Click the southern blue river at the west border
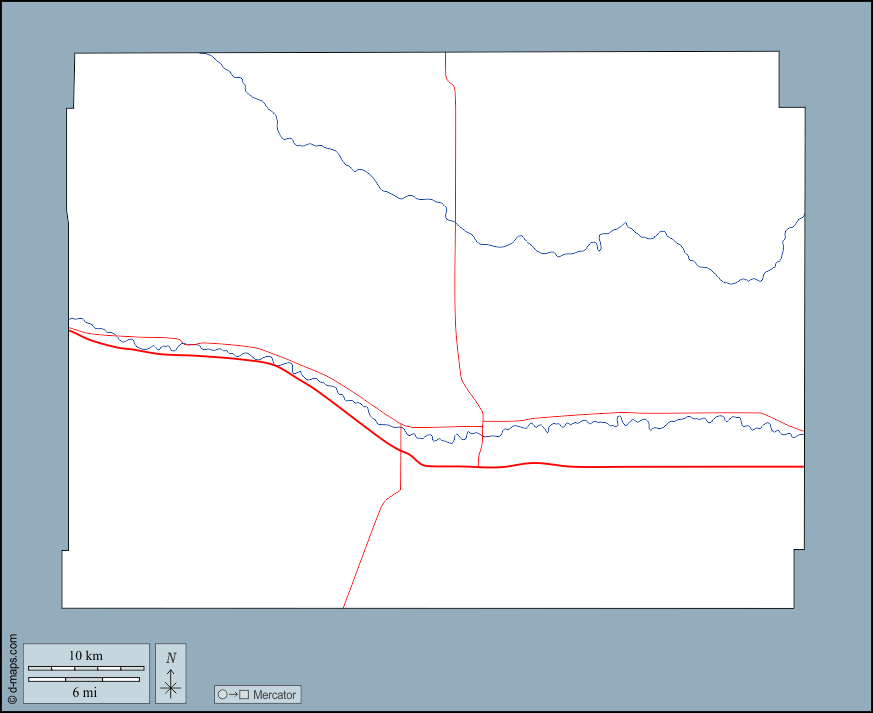The width and height of the screenshot is (873, 713). (x=75, y=320)
